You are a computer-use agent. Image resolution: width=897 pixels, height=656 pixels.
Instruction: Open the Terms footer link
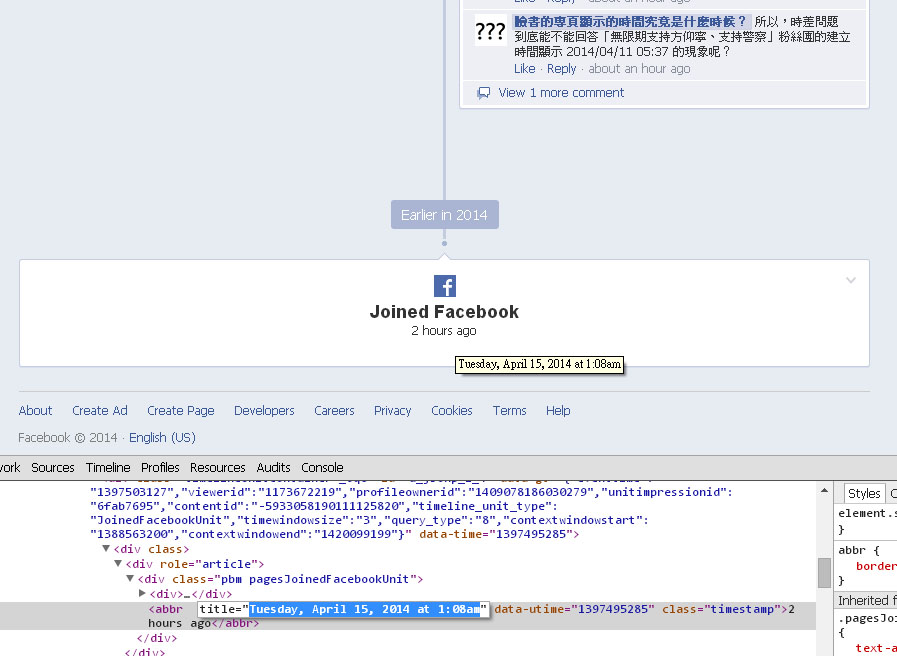tap(509, 411)
